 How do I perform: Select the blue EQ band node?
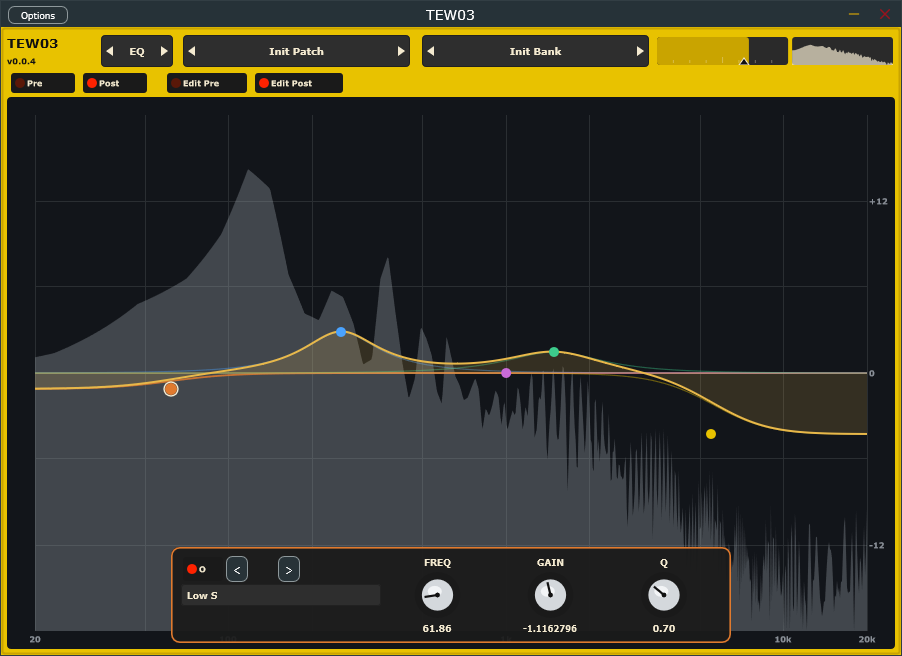tap(341, 332)
